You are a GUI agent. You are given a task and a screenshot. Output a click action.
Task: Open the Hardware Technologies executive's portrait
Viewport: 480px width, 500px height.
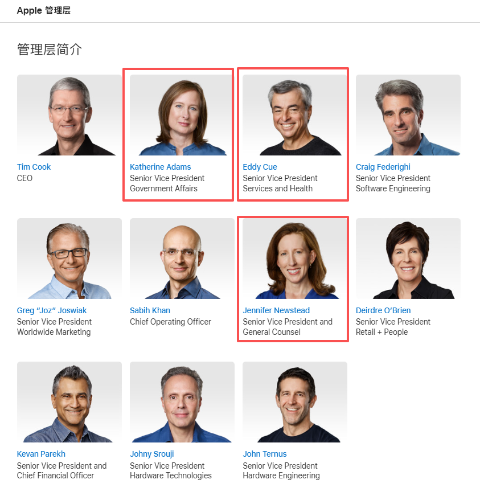click(182, 402)
